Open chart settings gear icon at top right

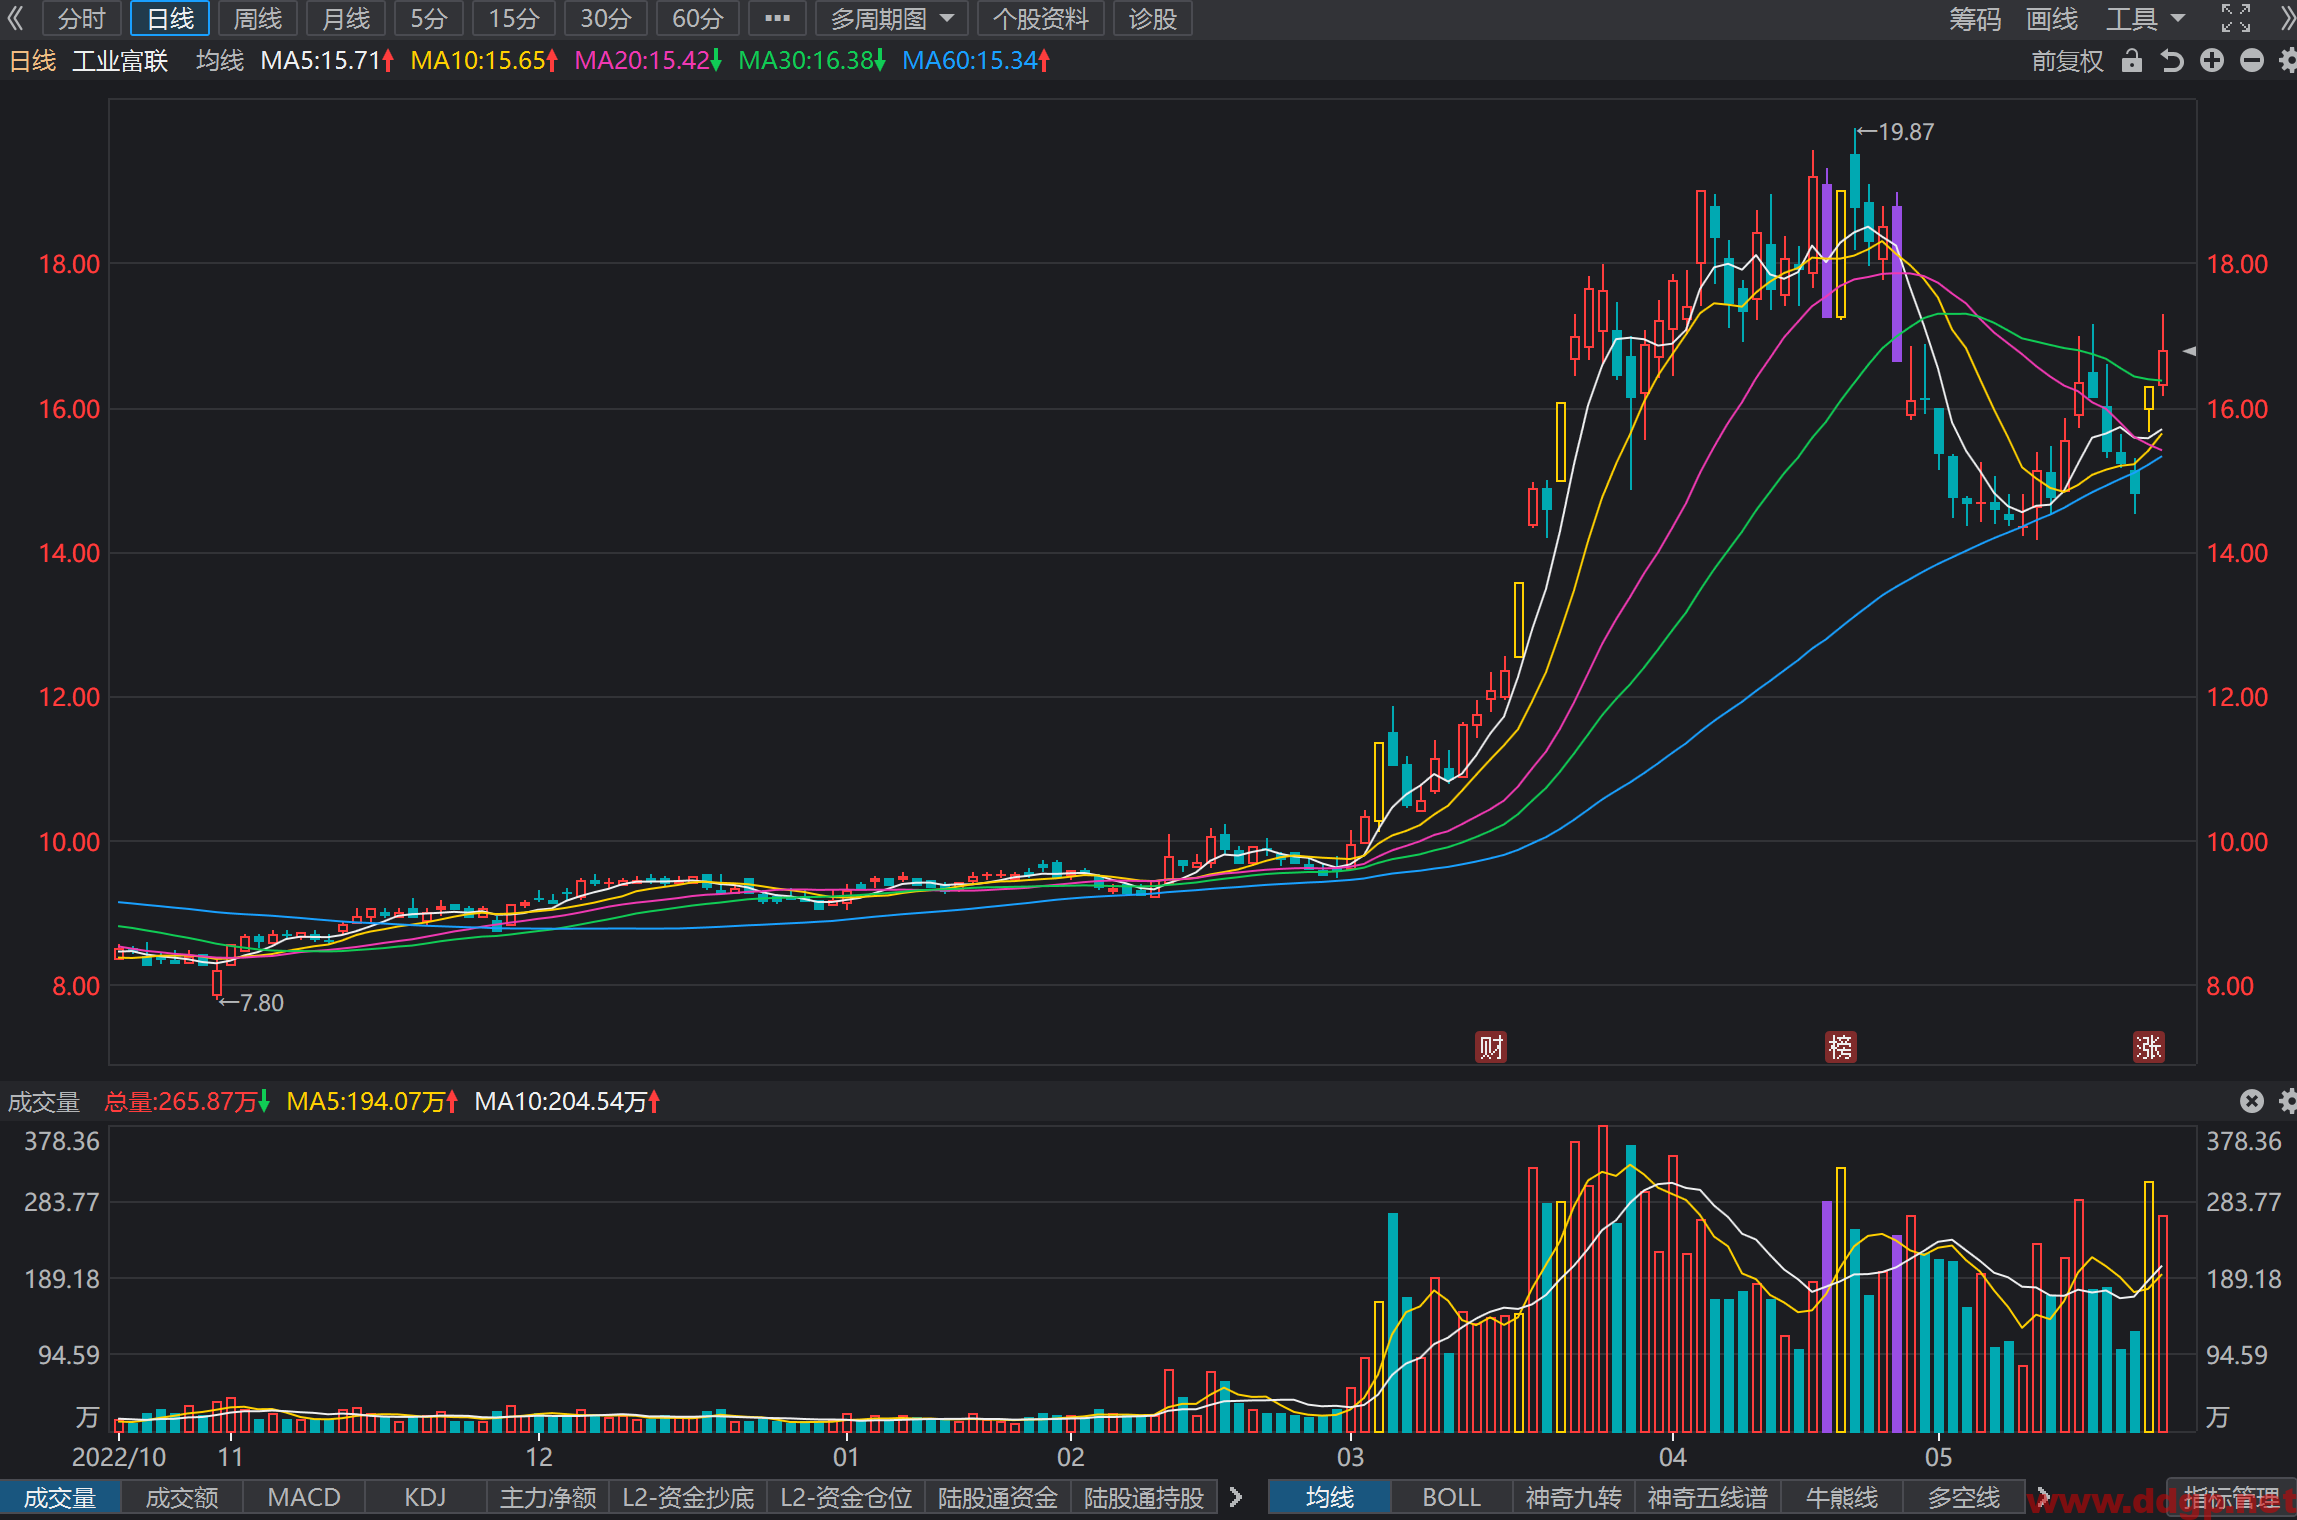2288,61
